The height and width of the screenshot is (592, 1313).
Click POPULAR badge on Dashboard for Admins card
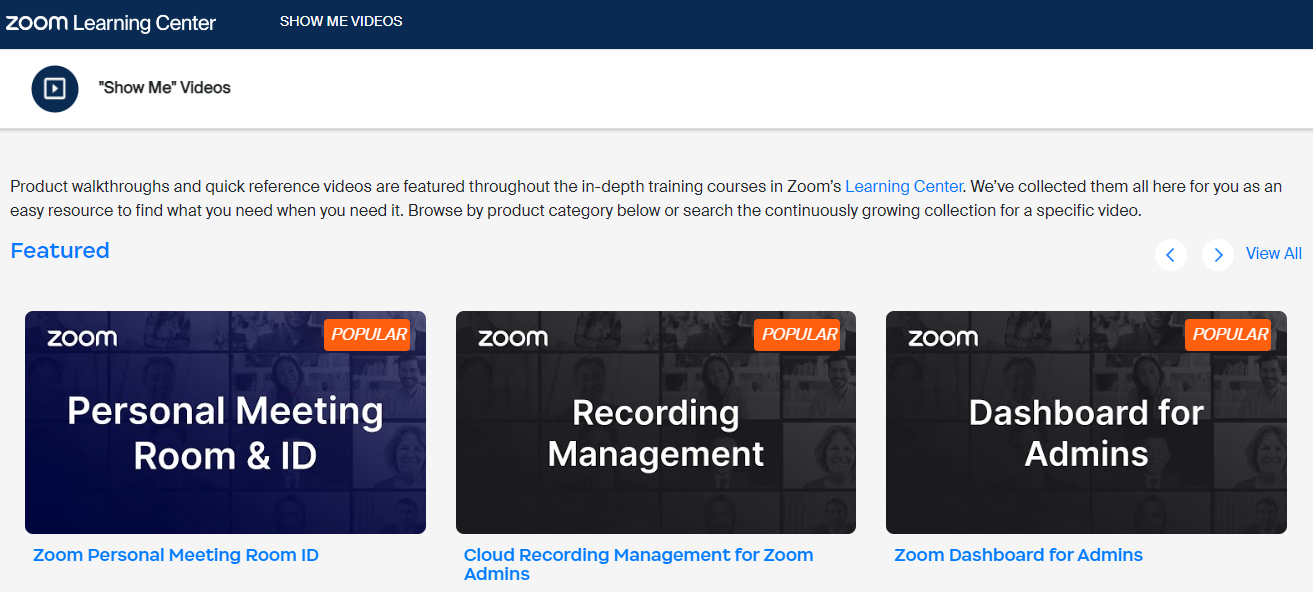[x=1229, y=335]
